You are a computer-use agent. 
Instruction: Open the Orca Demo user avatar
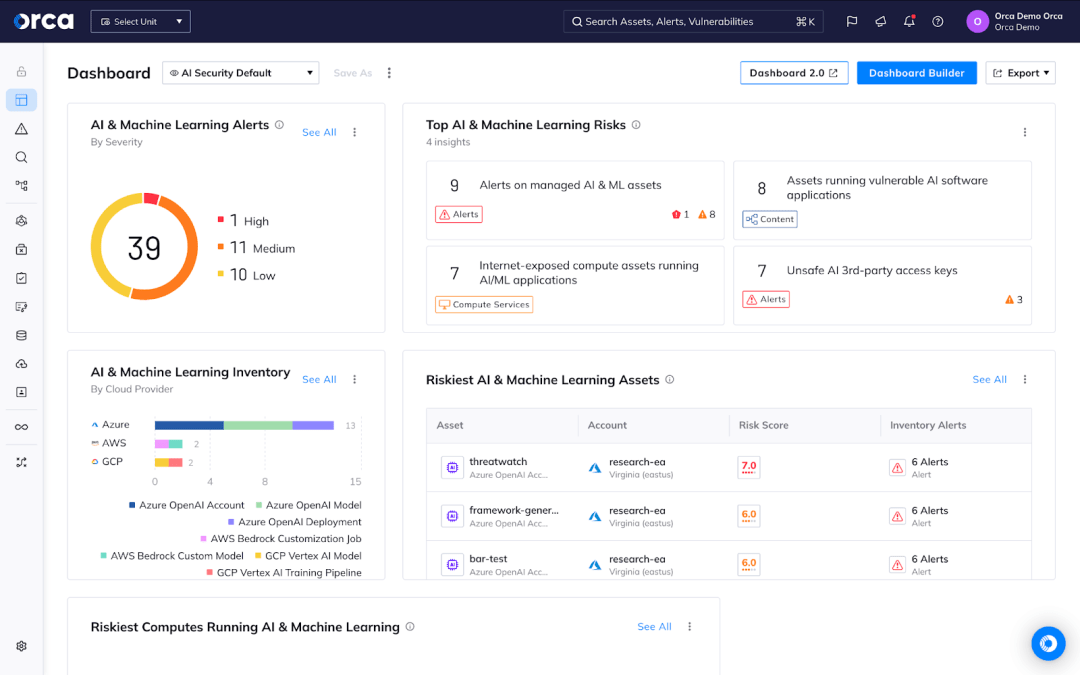coord(977,21)
